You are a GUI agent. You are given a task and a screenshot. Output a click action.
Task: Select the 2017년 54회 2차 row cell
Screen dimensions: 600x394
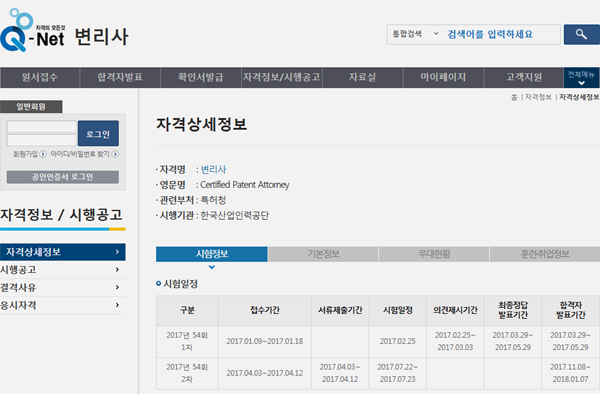point(187,373)
